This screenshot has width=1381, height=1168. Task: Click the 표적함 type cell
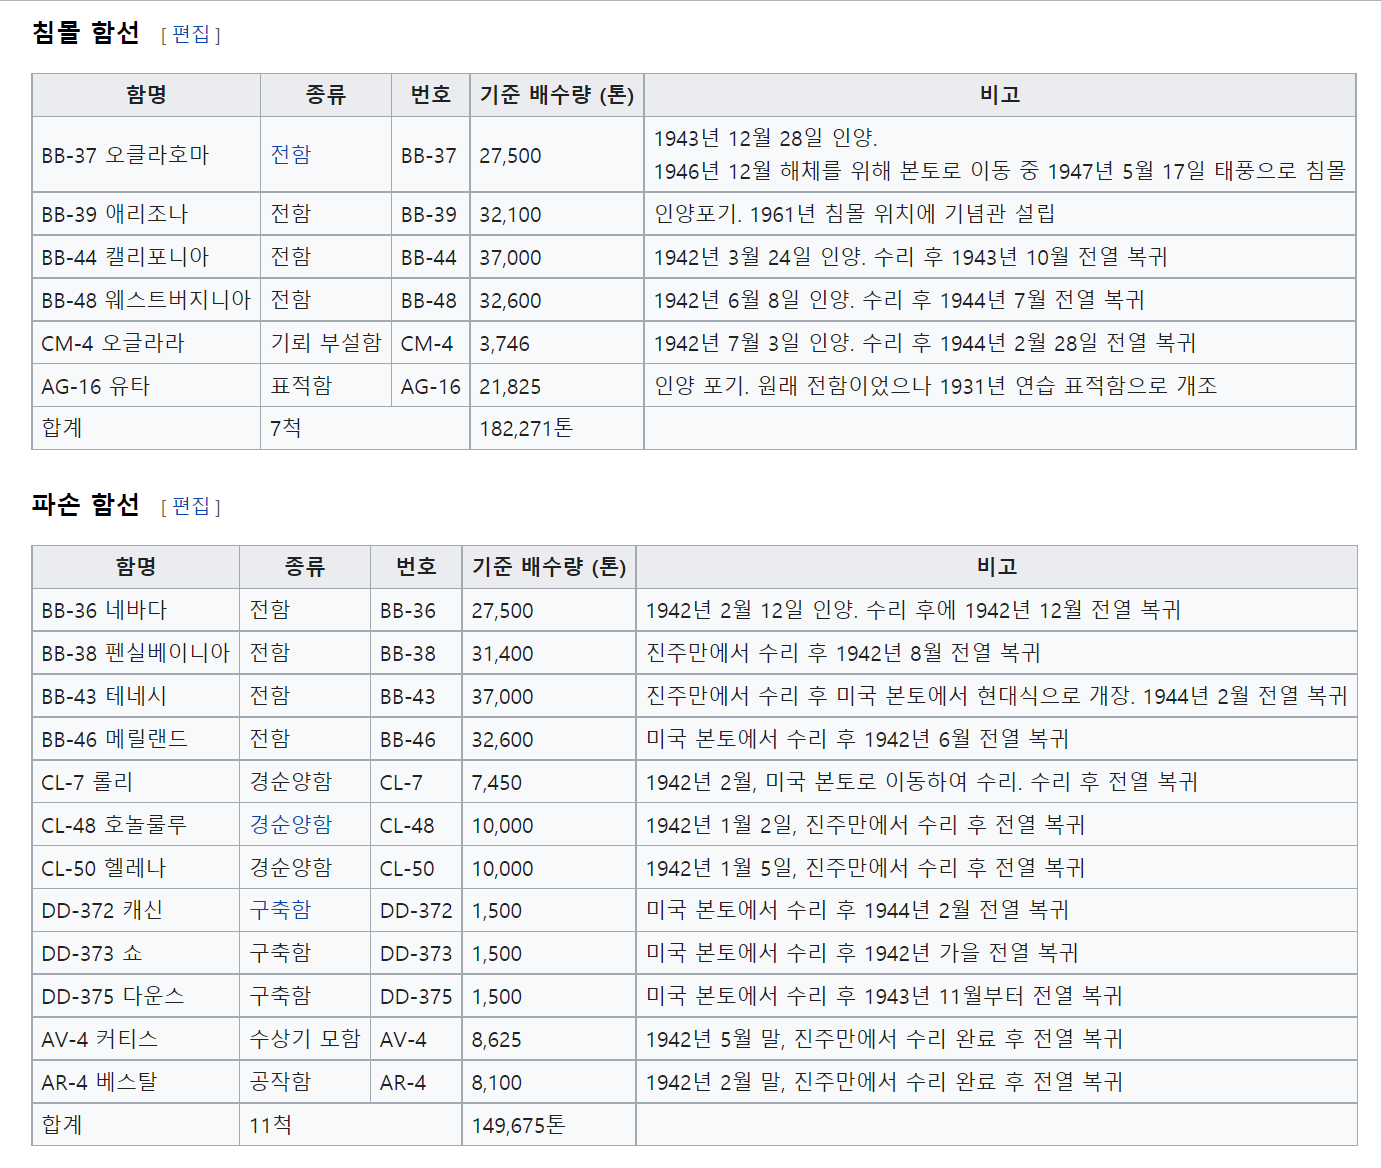[326, 386]
